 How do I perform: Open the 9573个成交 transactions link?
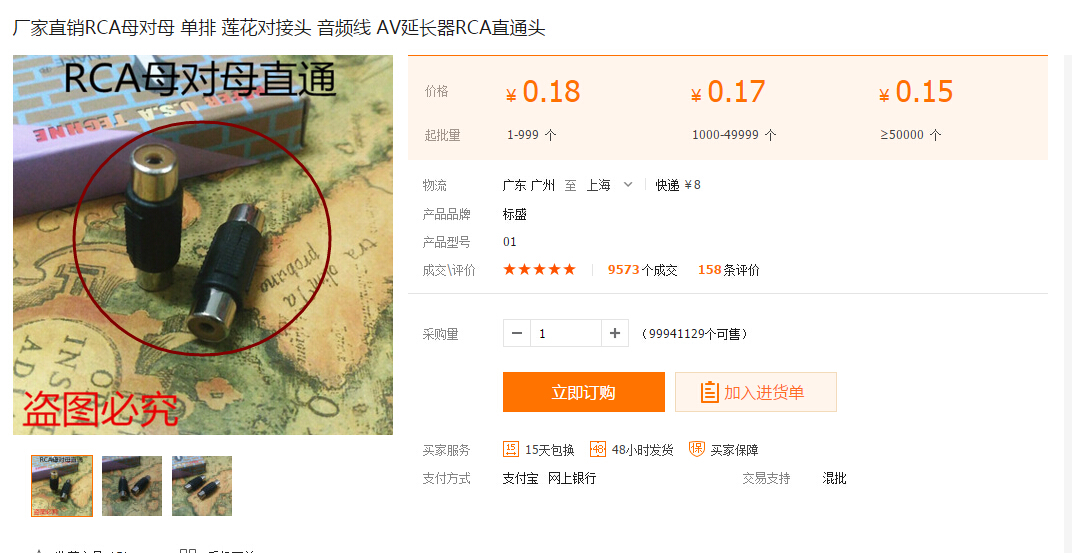pos(643,270)
